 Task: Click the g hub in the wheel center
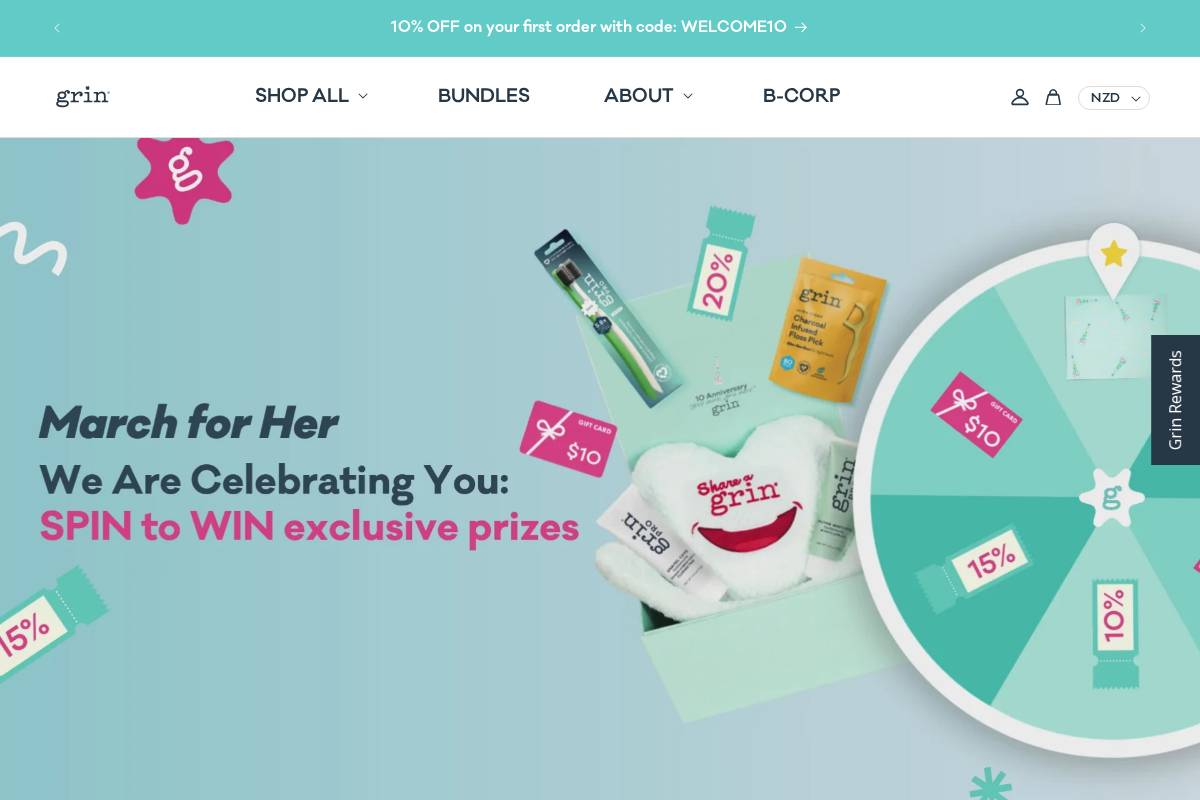tap(1112, 497)
